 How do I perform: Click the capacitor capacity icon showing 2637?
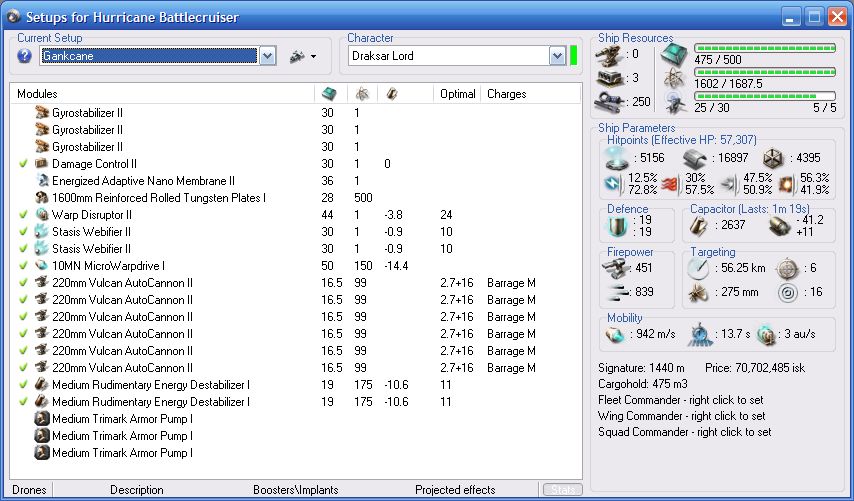tap(698, 225)
